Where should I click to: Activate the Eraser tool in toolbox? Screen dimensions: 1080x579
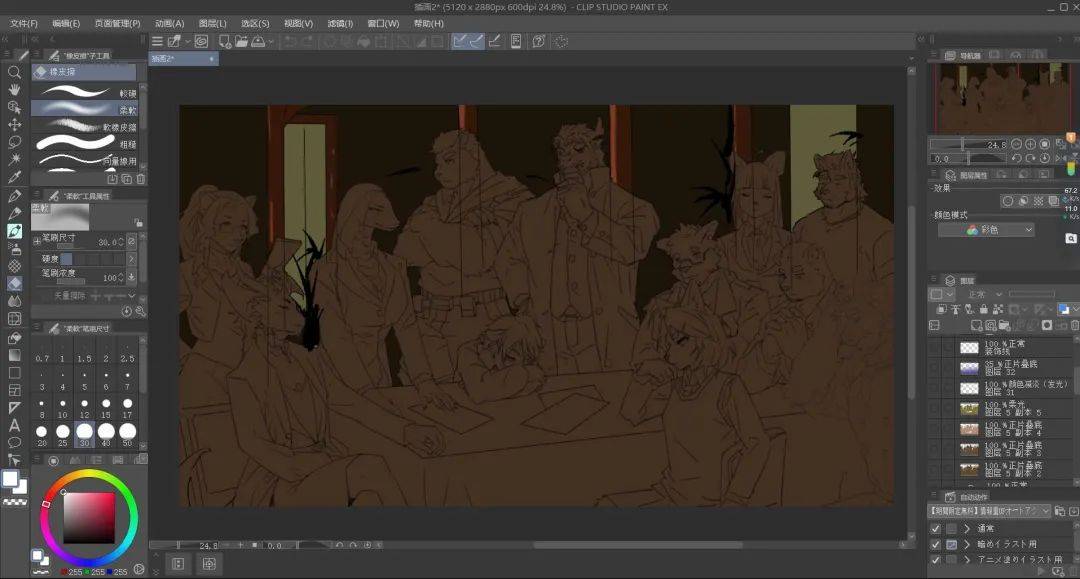14,284
